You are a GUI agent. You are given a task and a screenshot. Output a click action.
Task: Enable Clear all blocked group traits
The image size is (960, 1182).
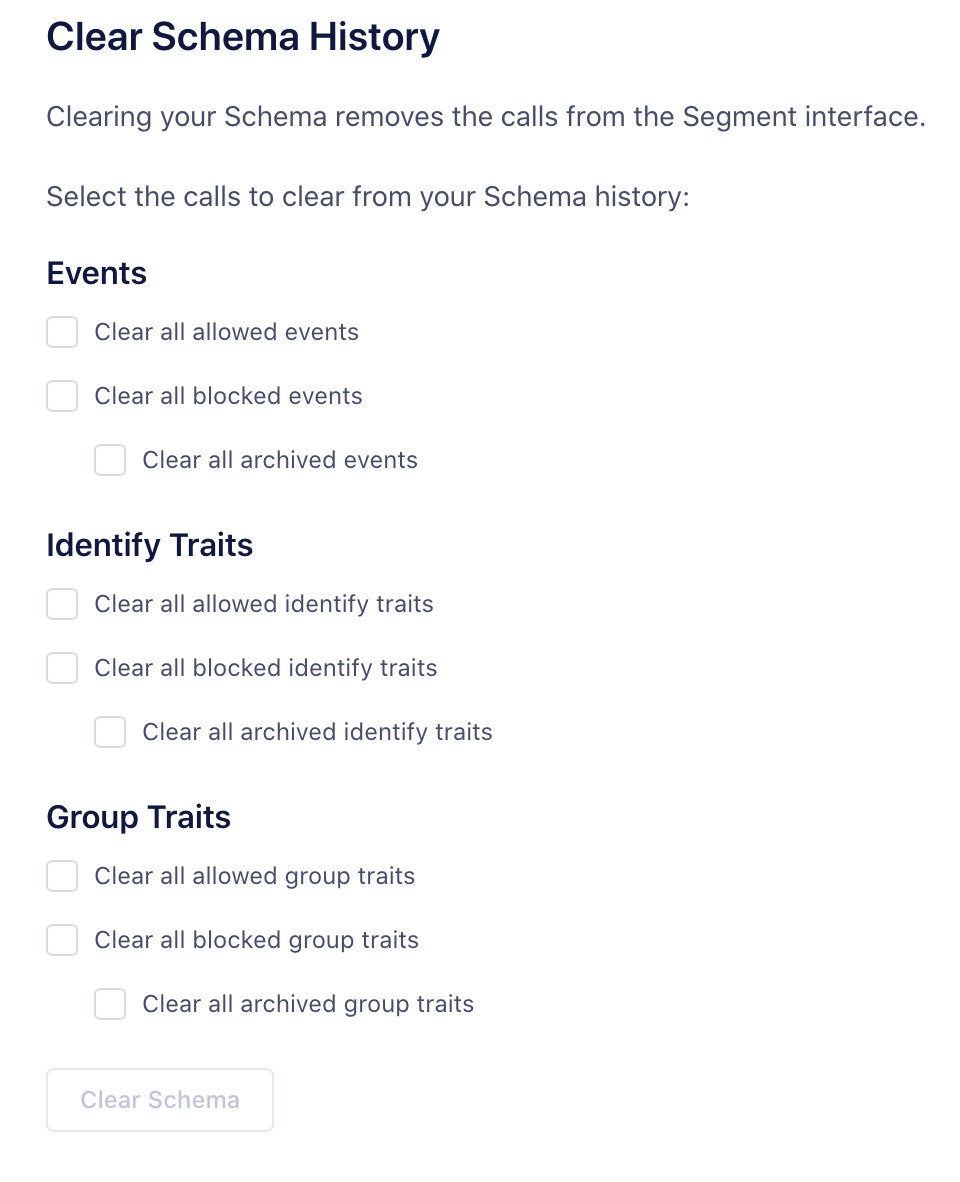61,940
